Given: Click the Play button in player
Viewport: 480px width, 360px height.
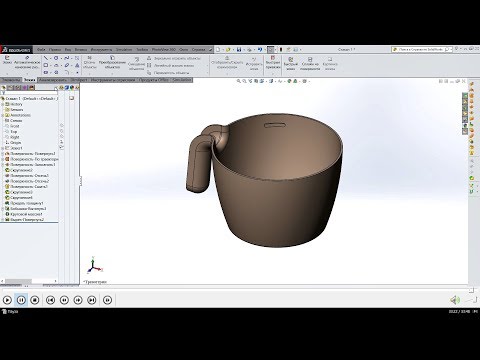Looking at the screenshot, I should [x=7, y=300].
